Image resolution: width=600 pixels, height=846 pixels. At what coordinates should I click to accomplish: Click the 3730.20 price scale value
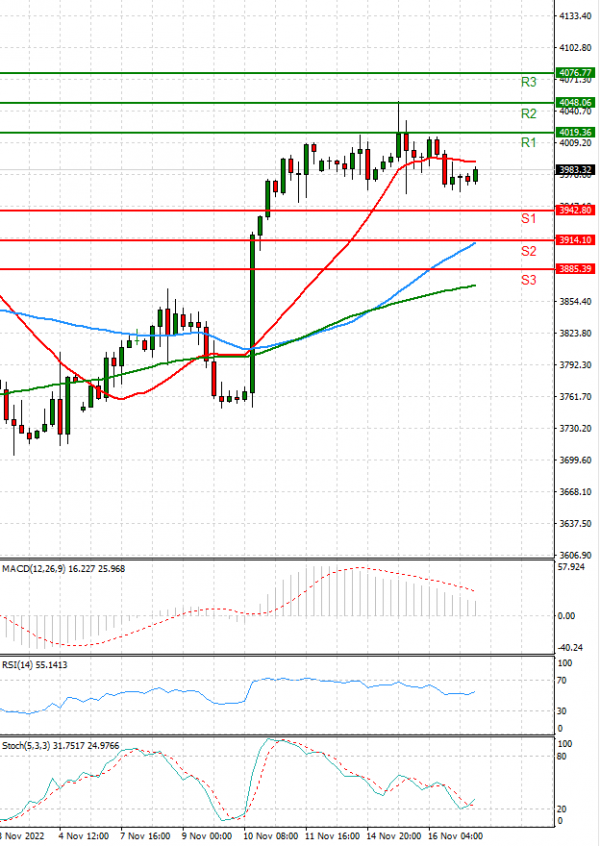click(x=575, y=428)
